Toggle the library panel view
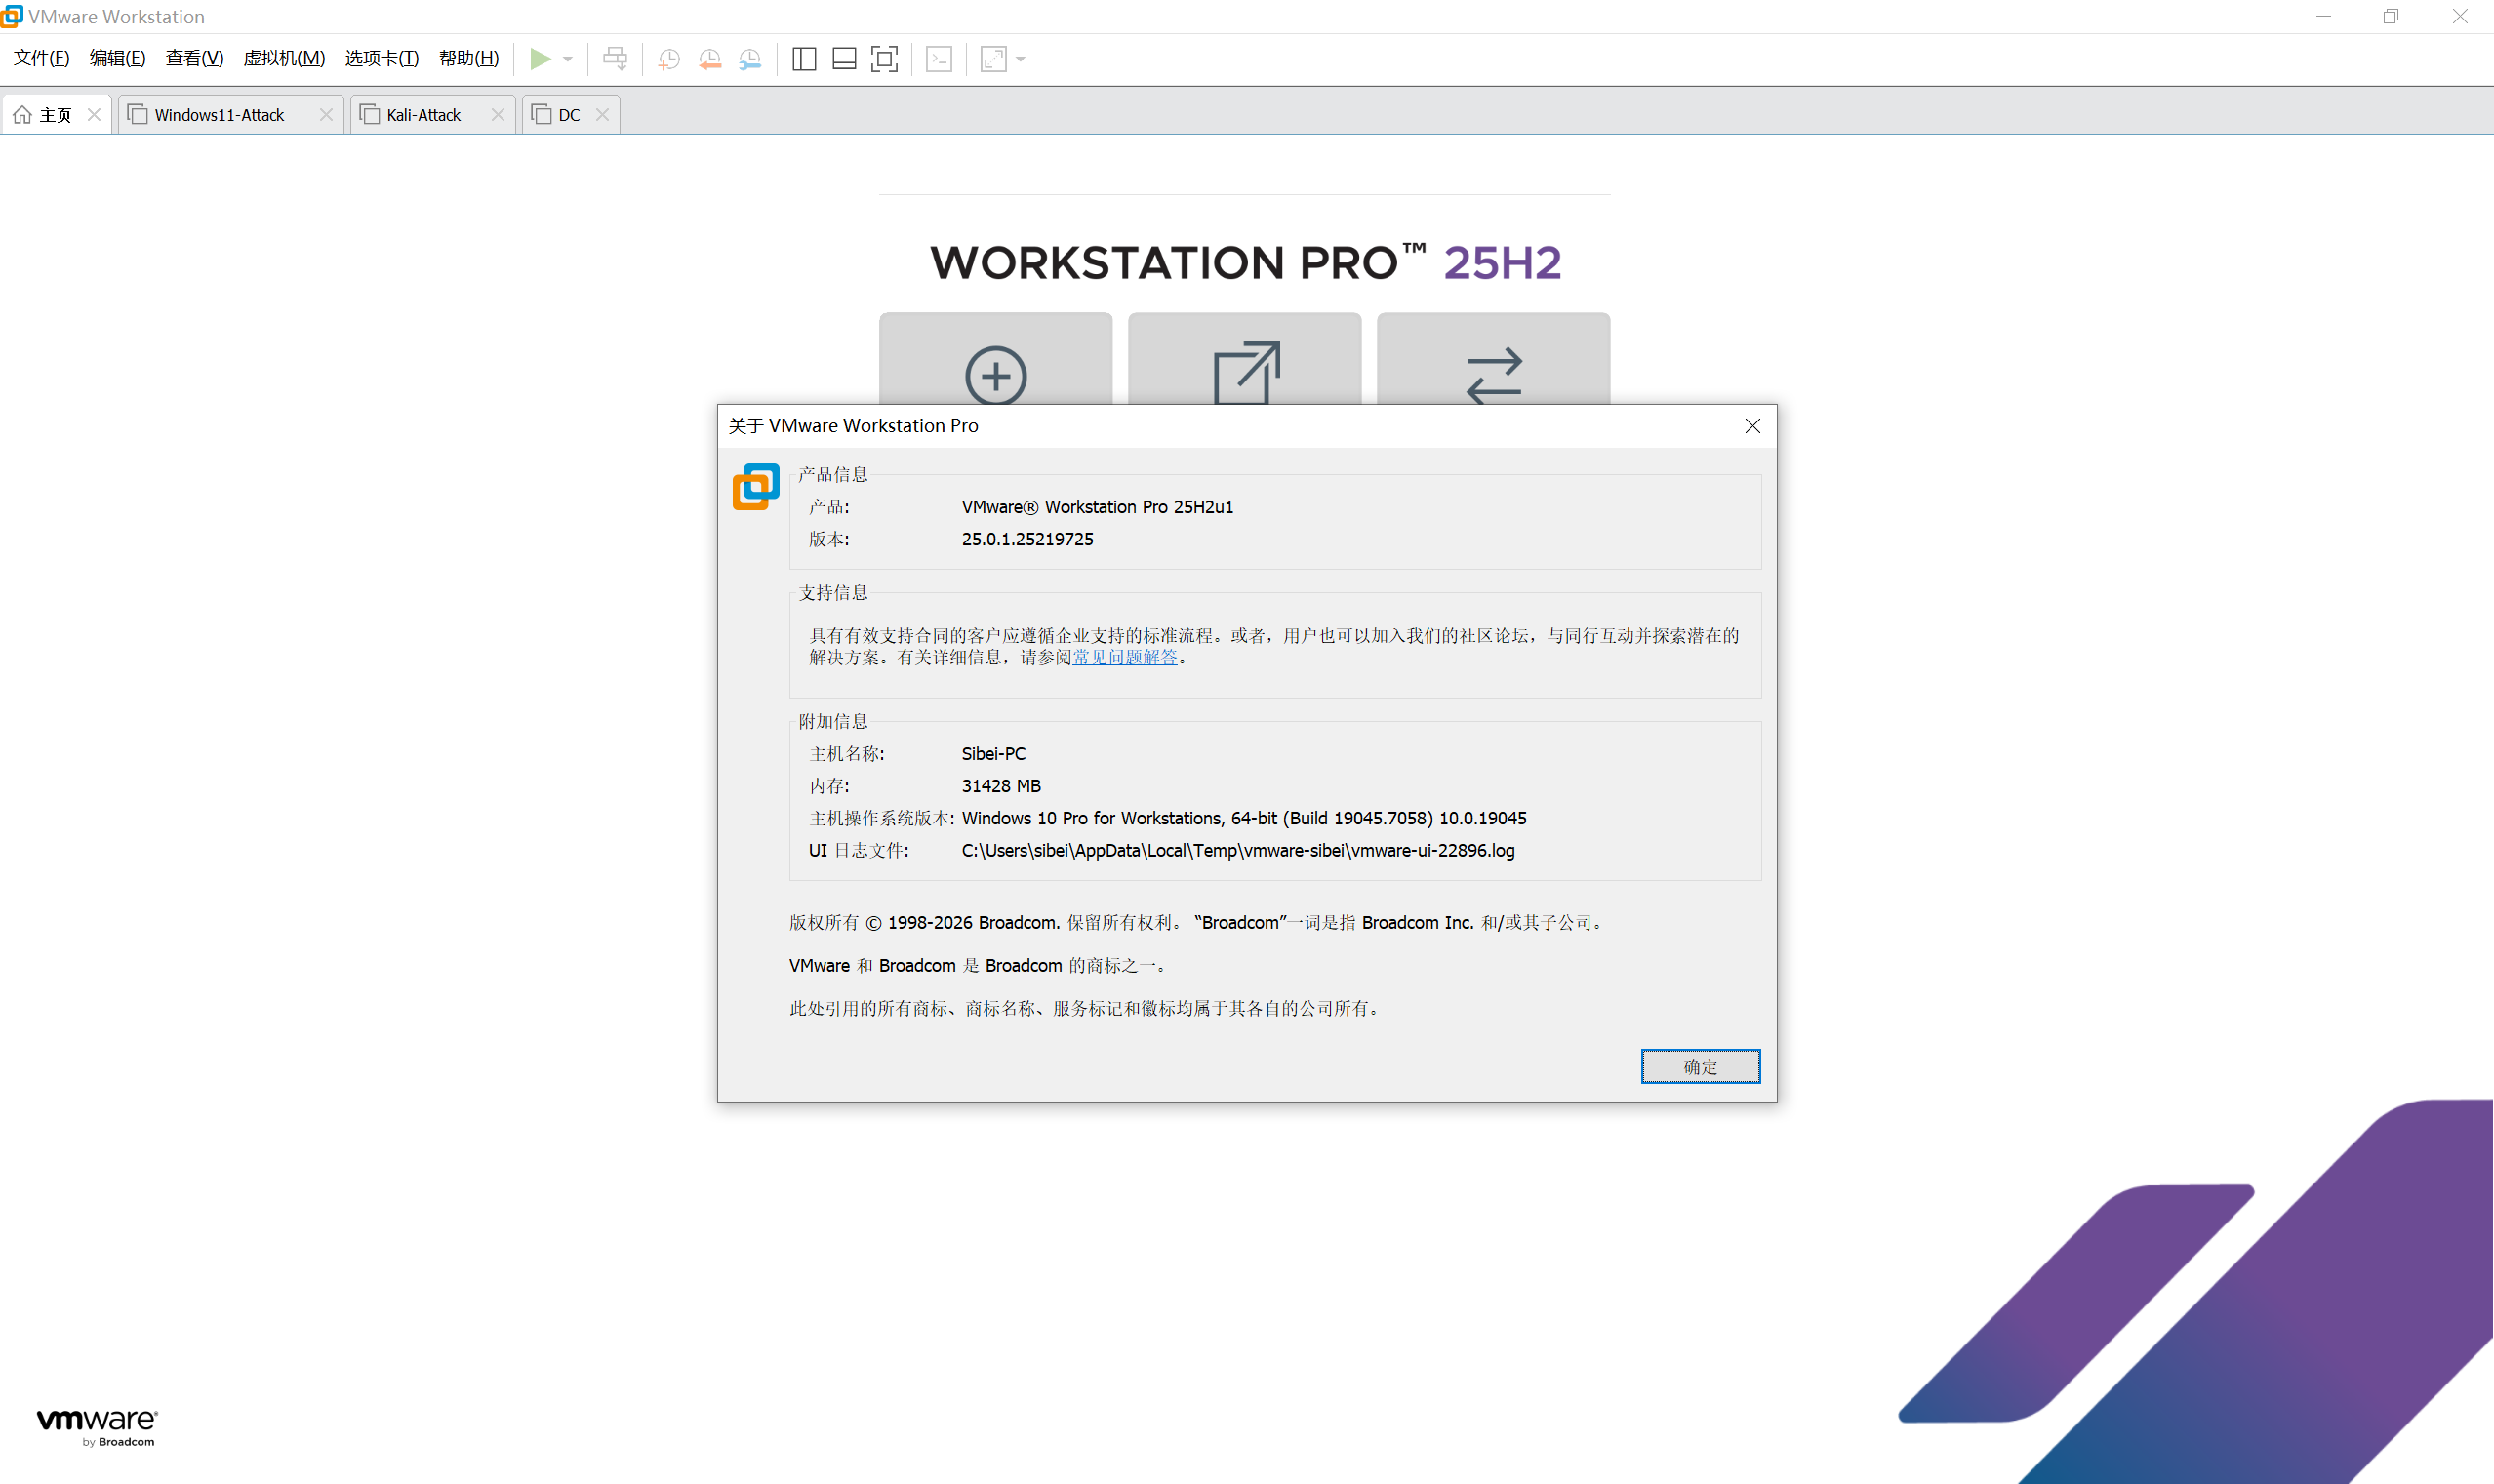The height and width of the screenshot is (1484, 2494). pyautogui.click(x=804, y=59)
